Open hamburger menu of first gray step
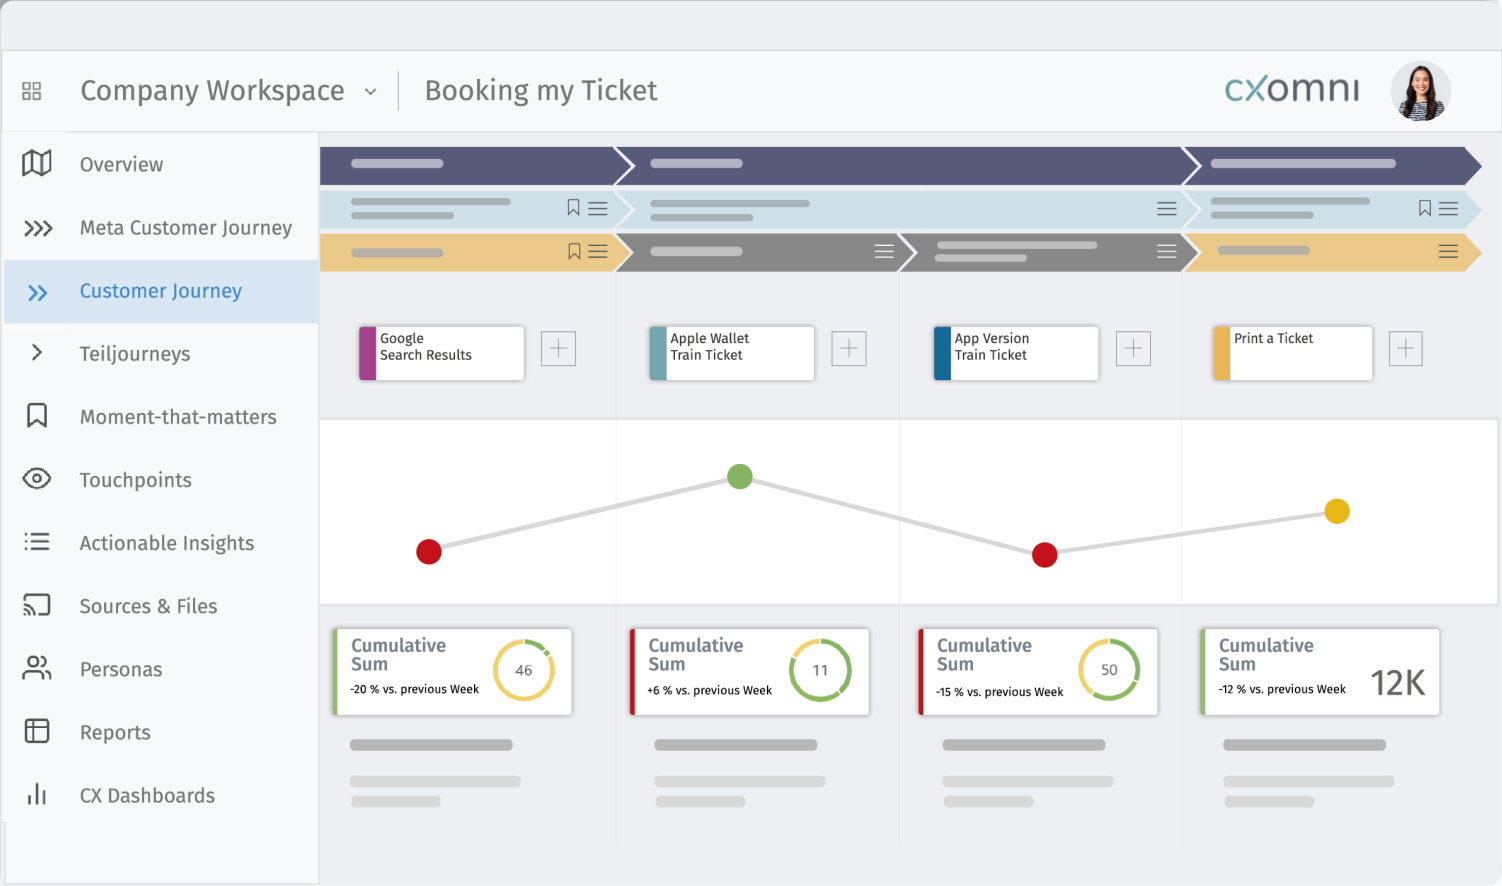Viewport: 1502px width, 886px height. 884,252
